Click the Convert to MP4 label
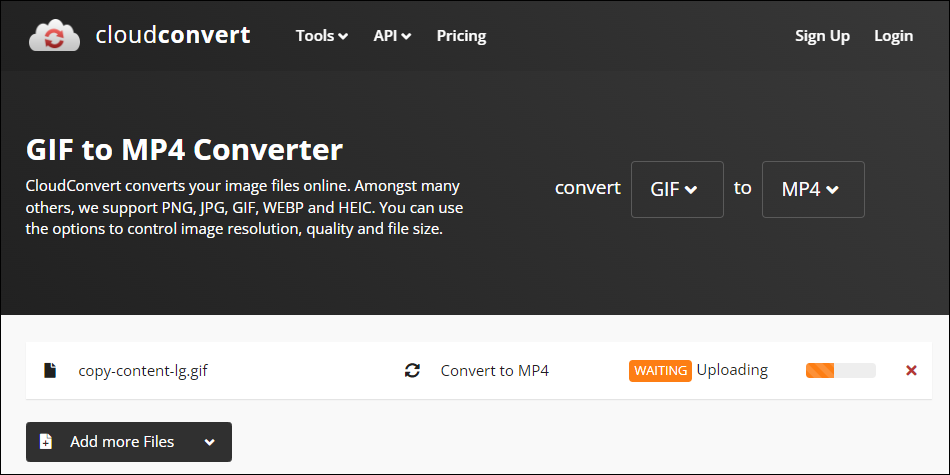This screenshot has height=475, width=950. pos(494,370)
